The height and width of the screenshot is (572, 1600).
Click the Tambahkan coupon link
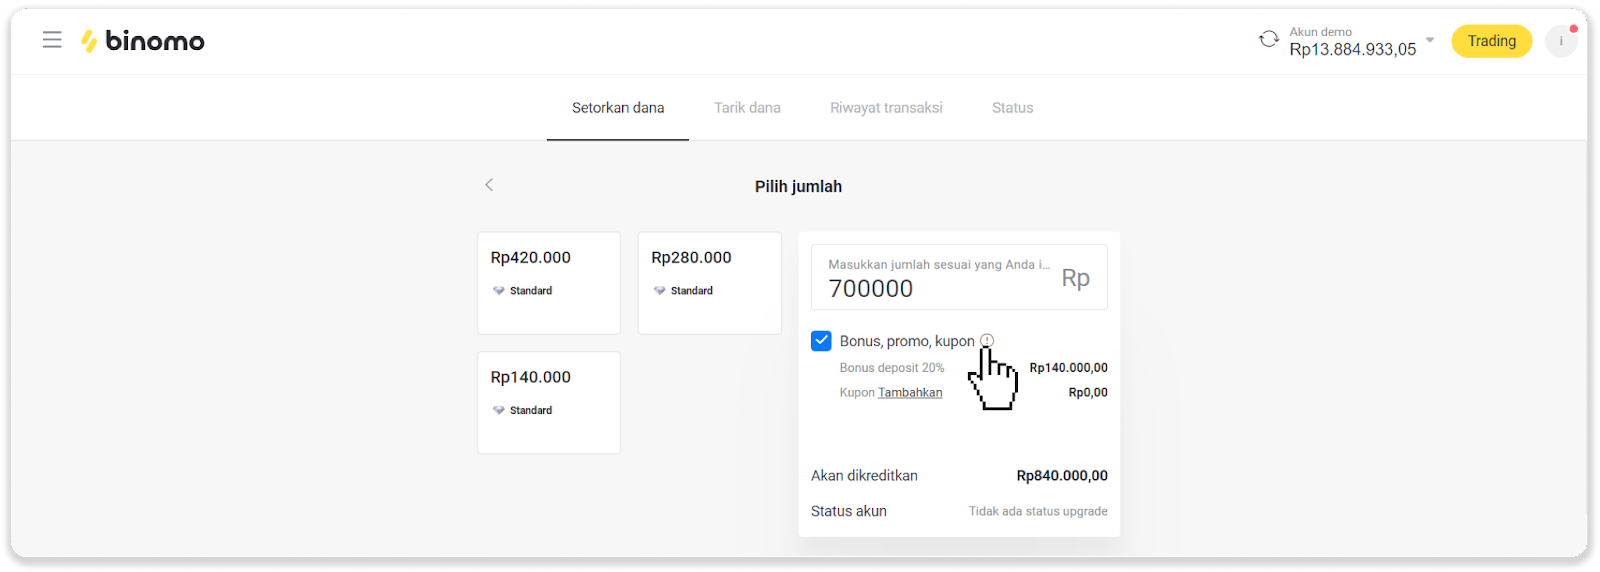910,393
